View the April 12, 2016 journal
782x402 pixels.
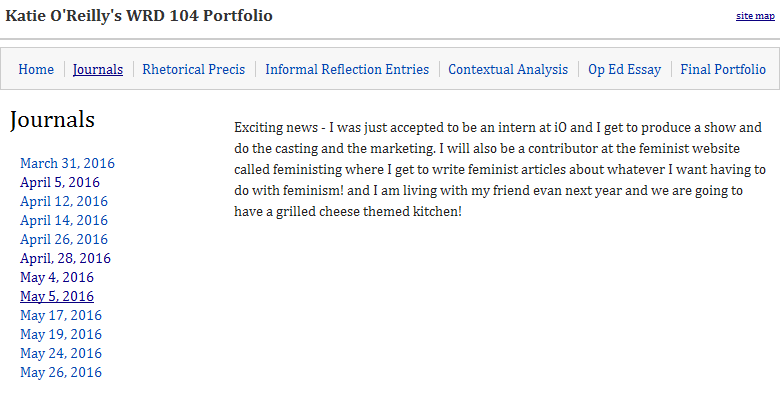coord(64,201)
